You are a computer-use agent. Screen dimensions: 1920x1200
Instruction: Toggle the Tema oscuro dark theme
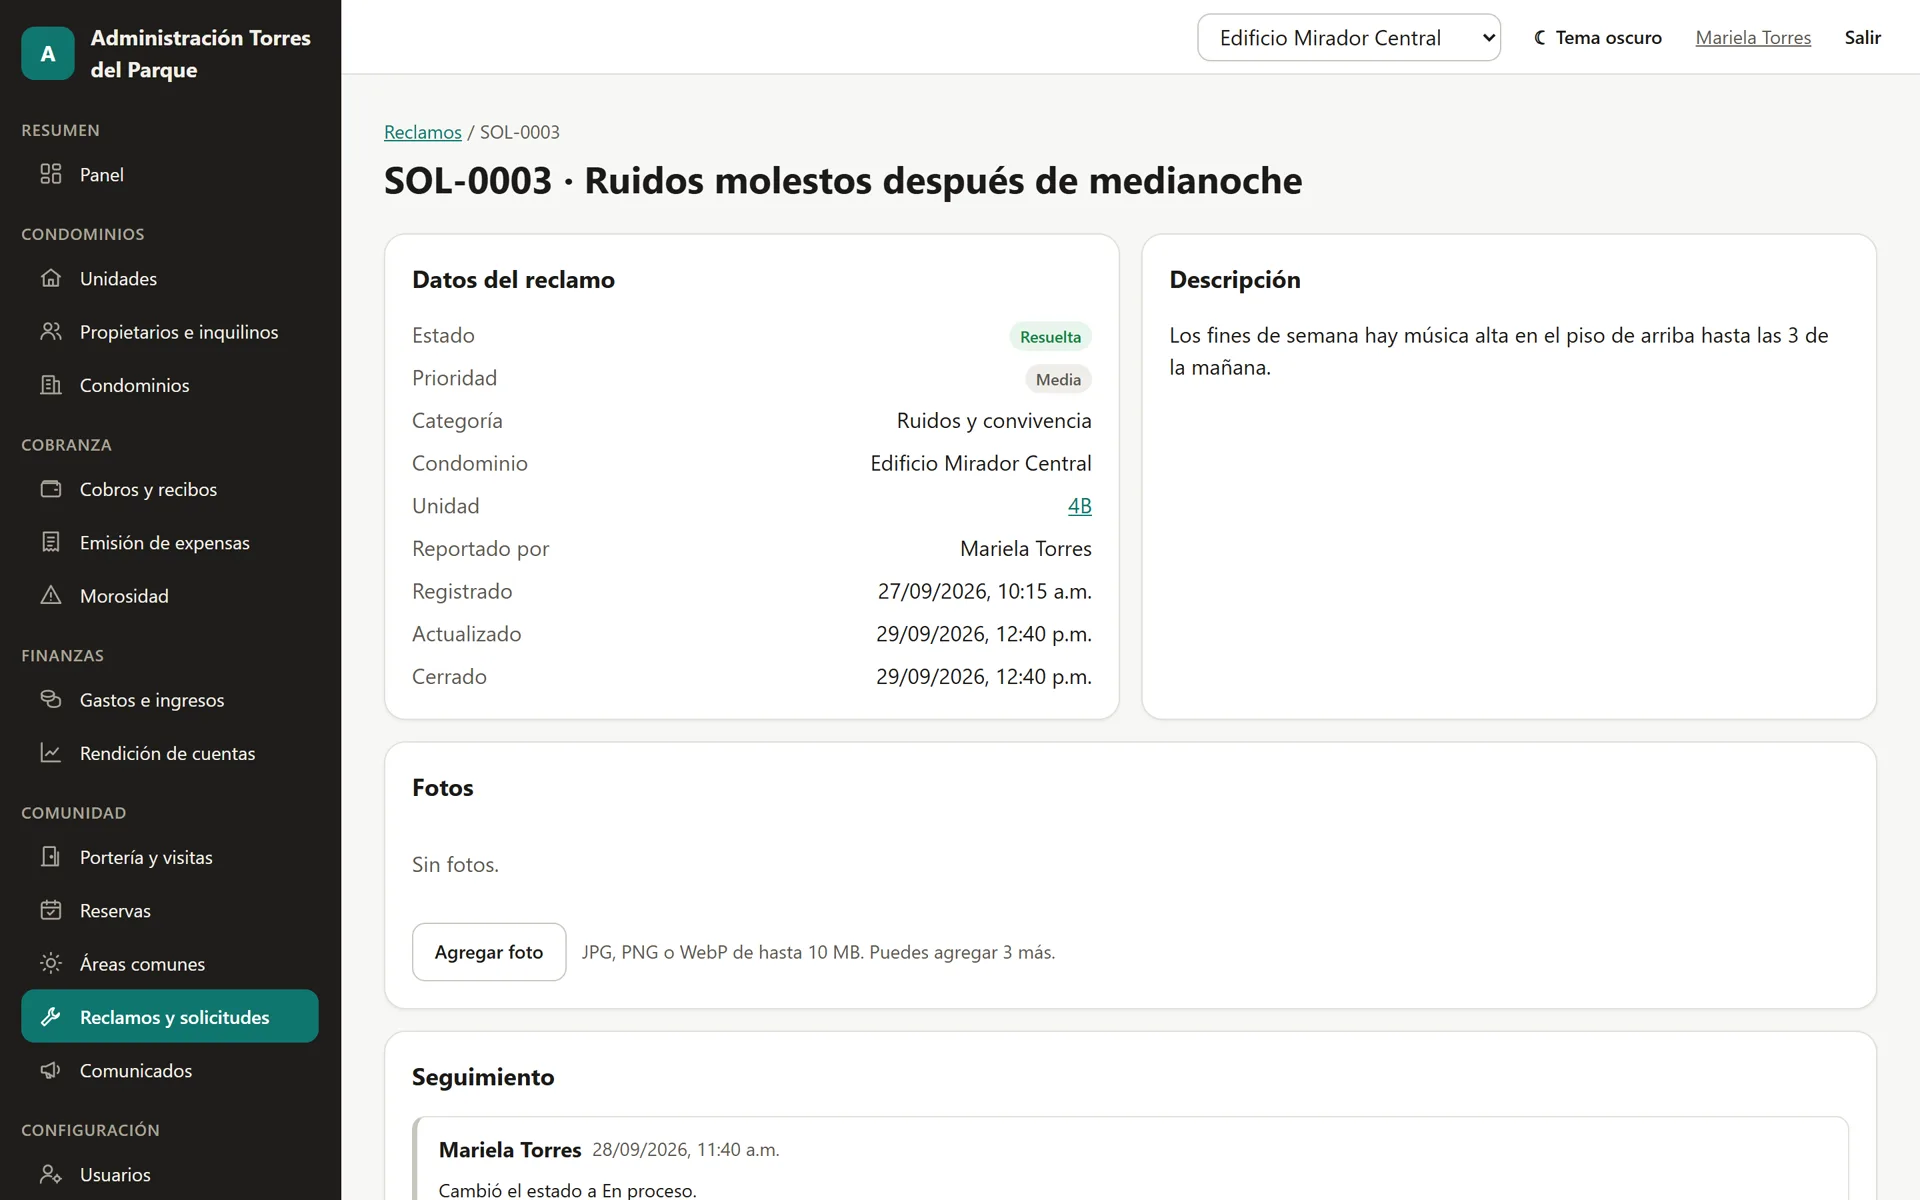pyautogui.click(x=1597, y=37)
